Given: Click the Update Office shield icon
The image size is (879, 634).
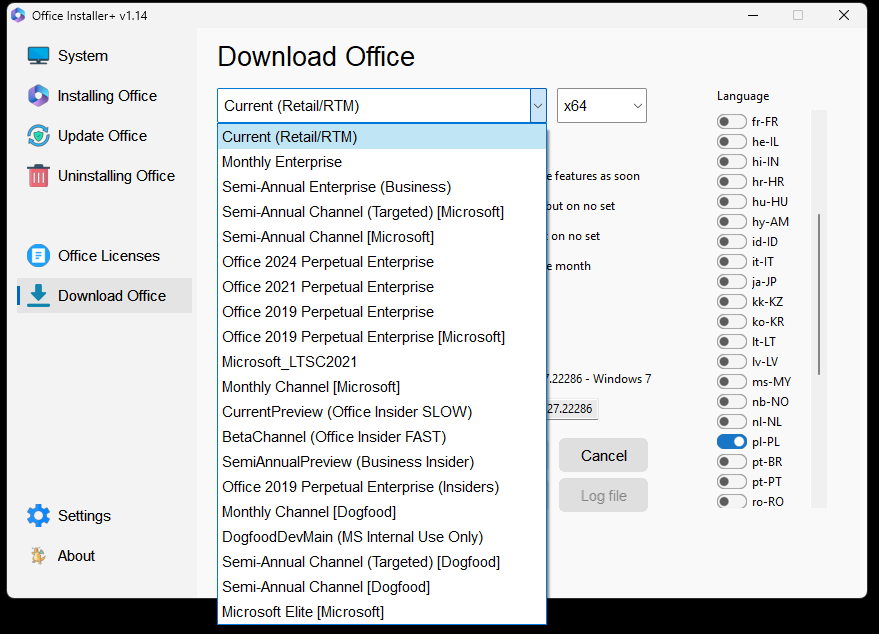Looking at the screenshot, I should [38, 136].
